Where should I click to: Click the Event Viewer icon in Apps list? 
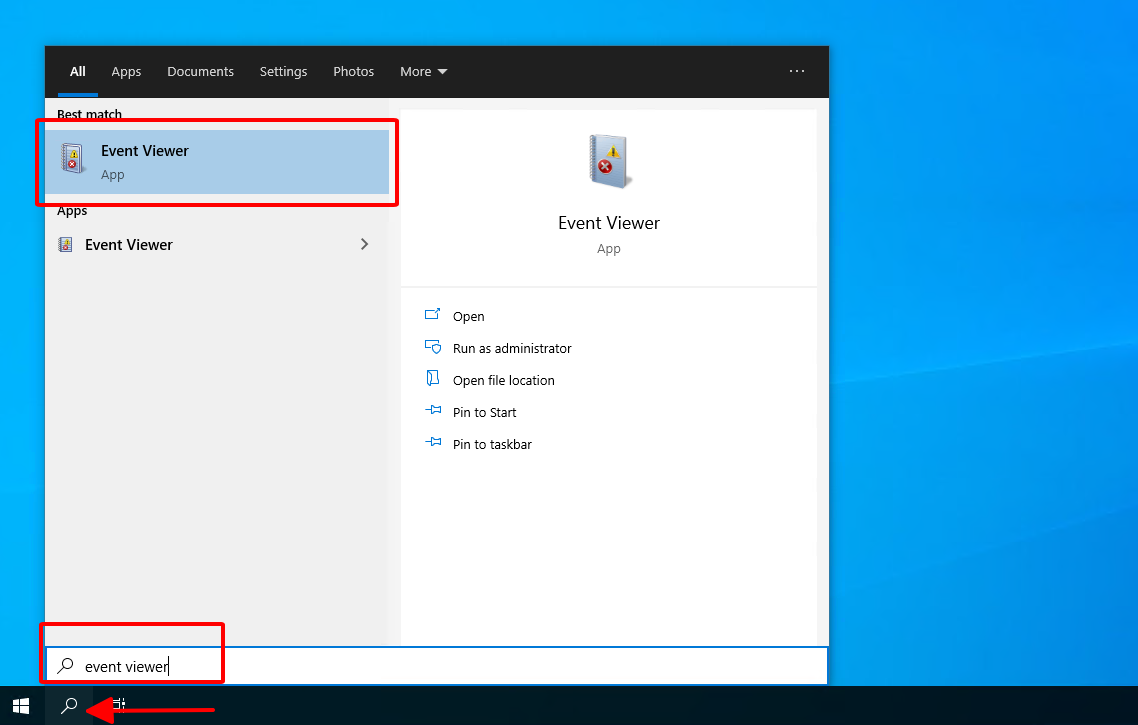[x=65, y=244]
